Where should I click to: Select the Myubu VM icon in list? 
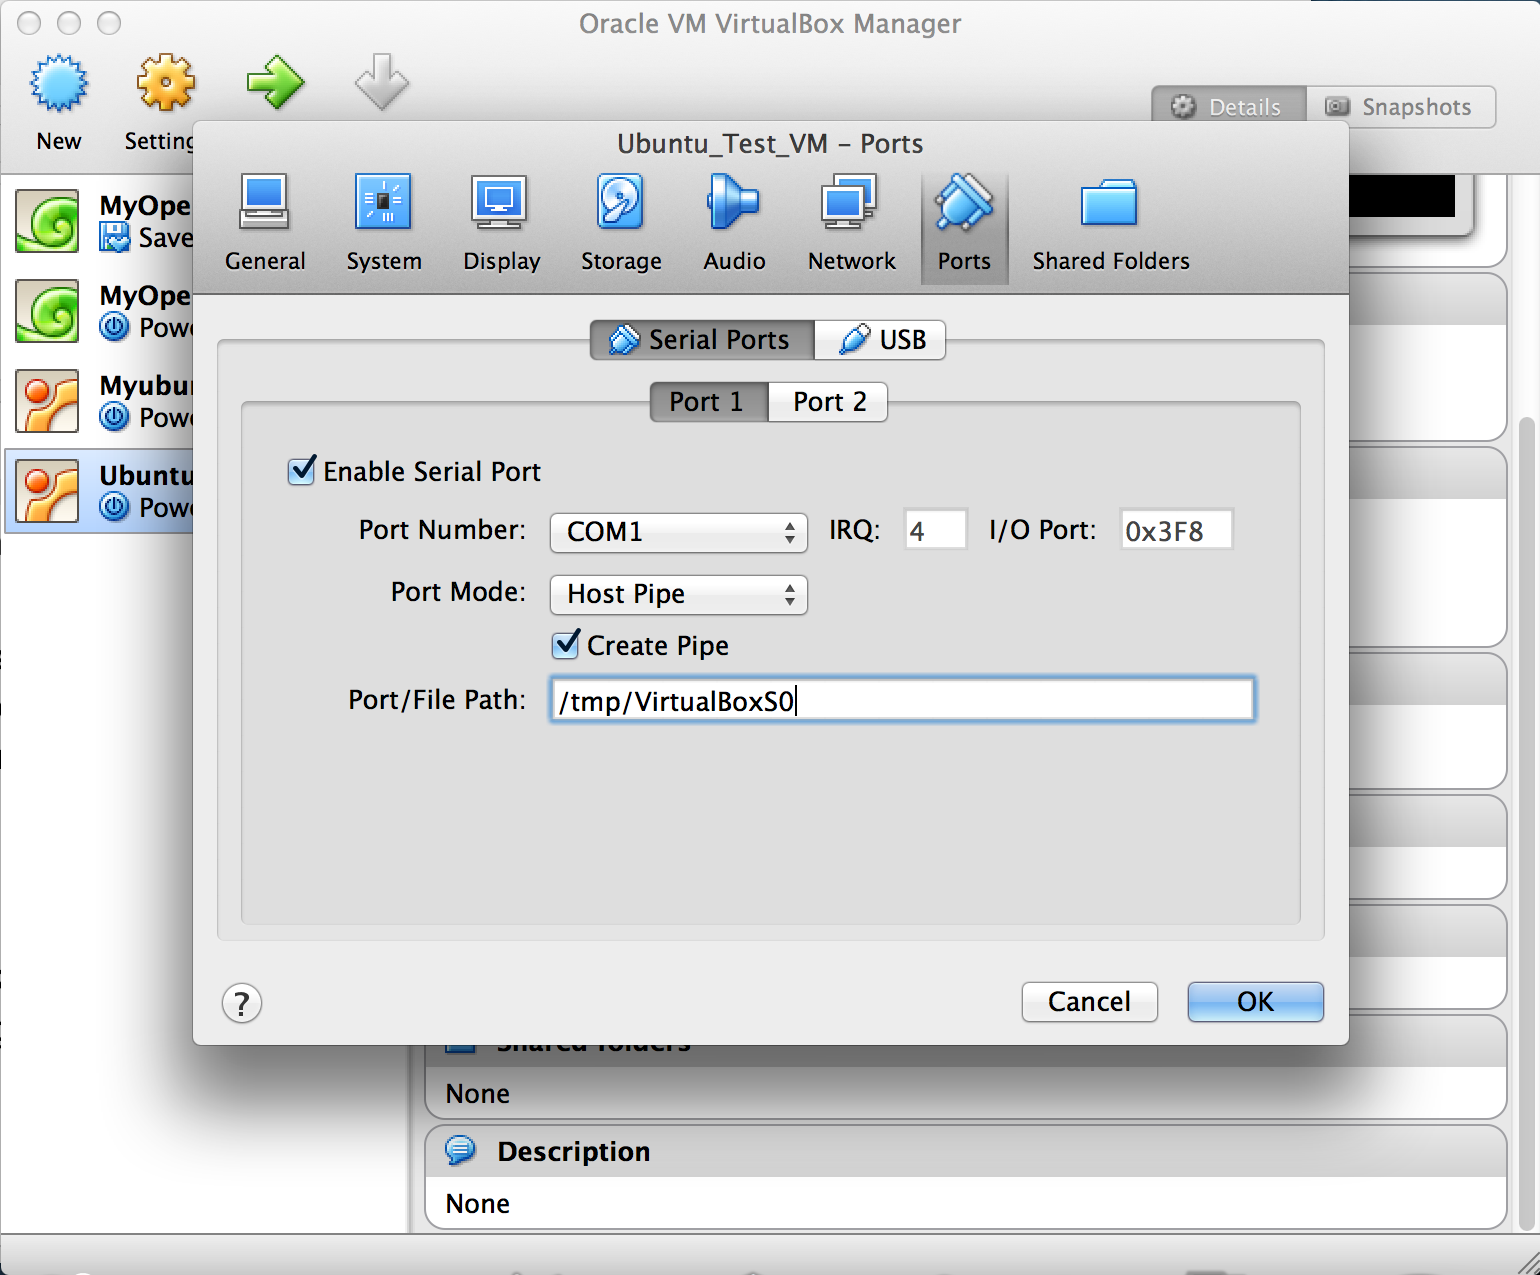click(47, 401)
